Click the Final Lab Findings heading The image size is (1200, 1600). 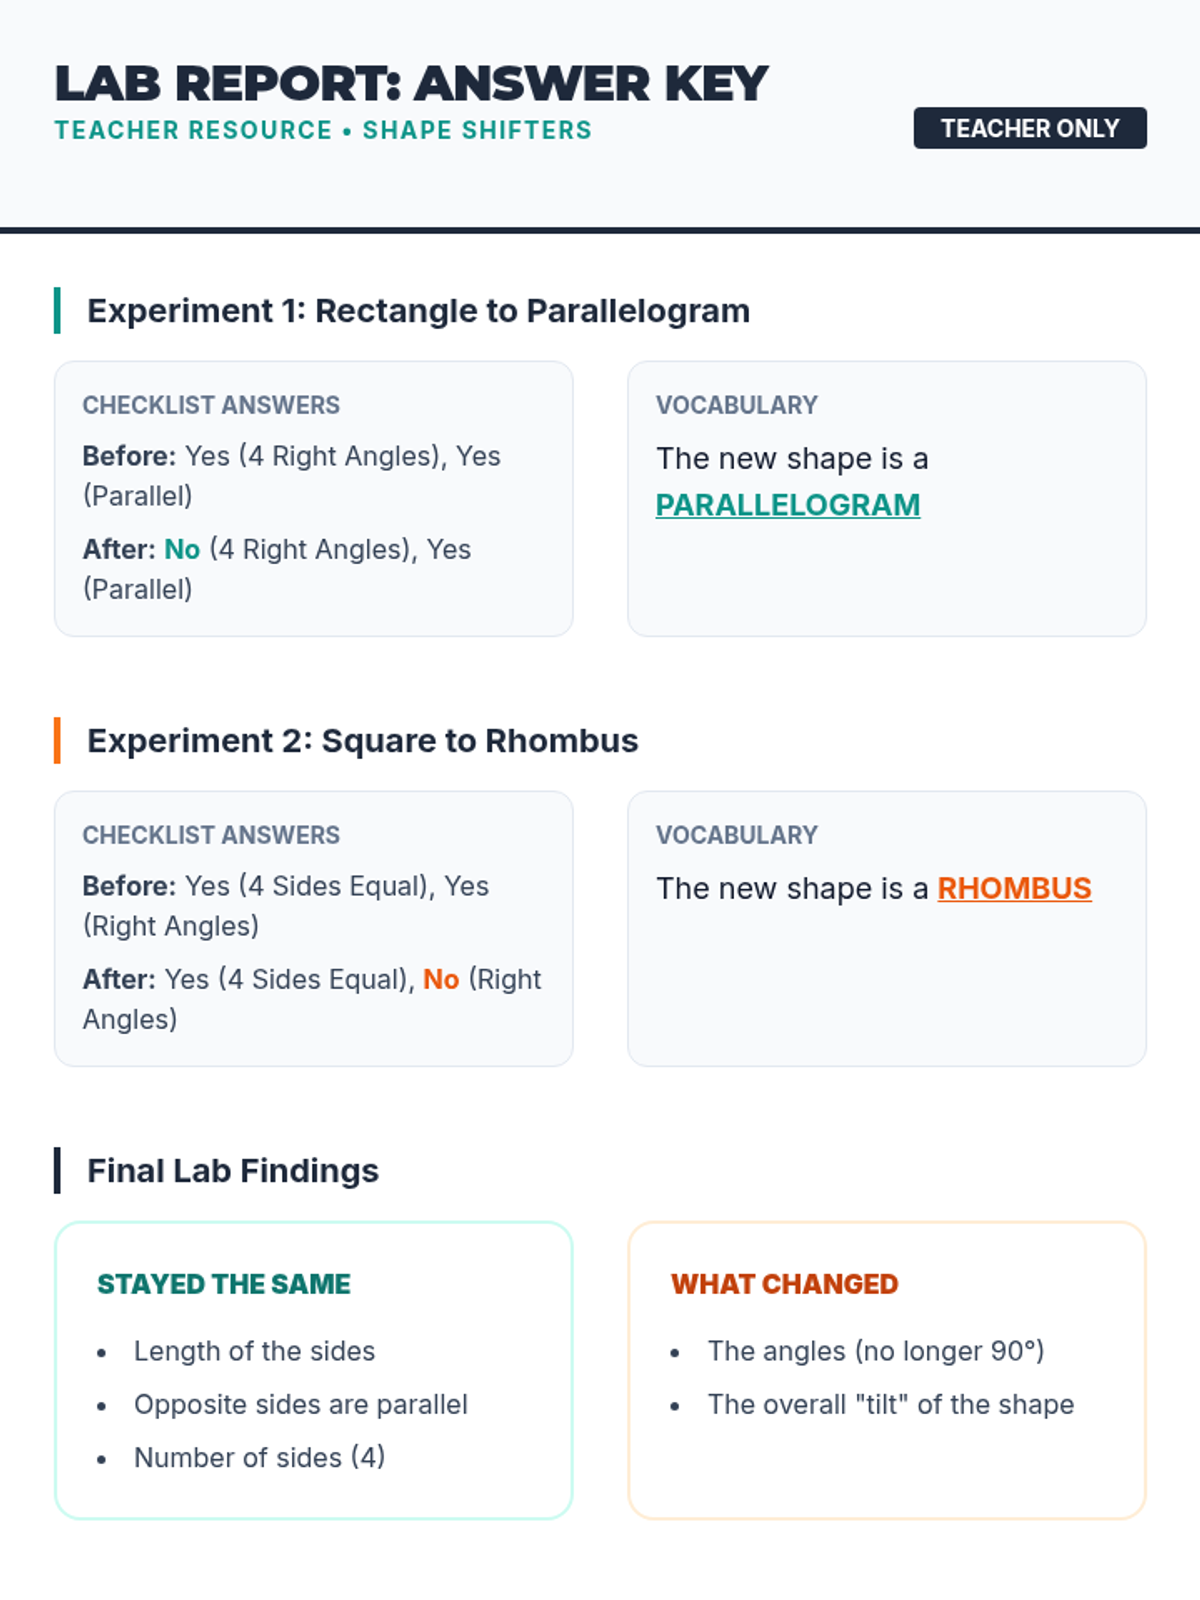point(233,1171)
